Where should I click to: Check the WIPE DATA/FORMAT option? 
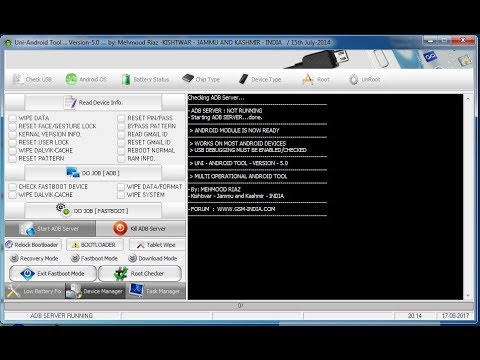121,187
